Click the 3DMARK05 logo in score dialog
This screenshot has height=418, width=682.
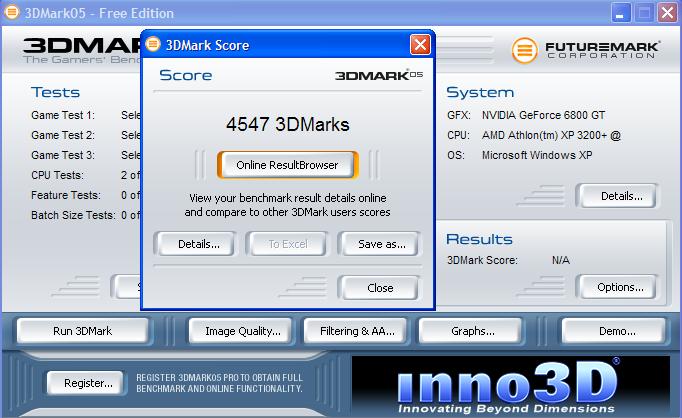(x=378, y=75)
